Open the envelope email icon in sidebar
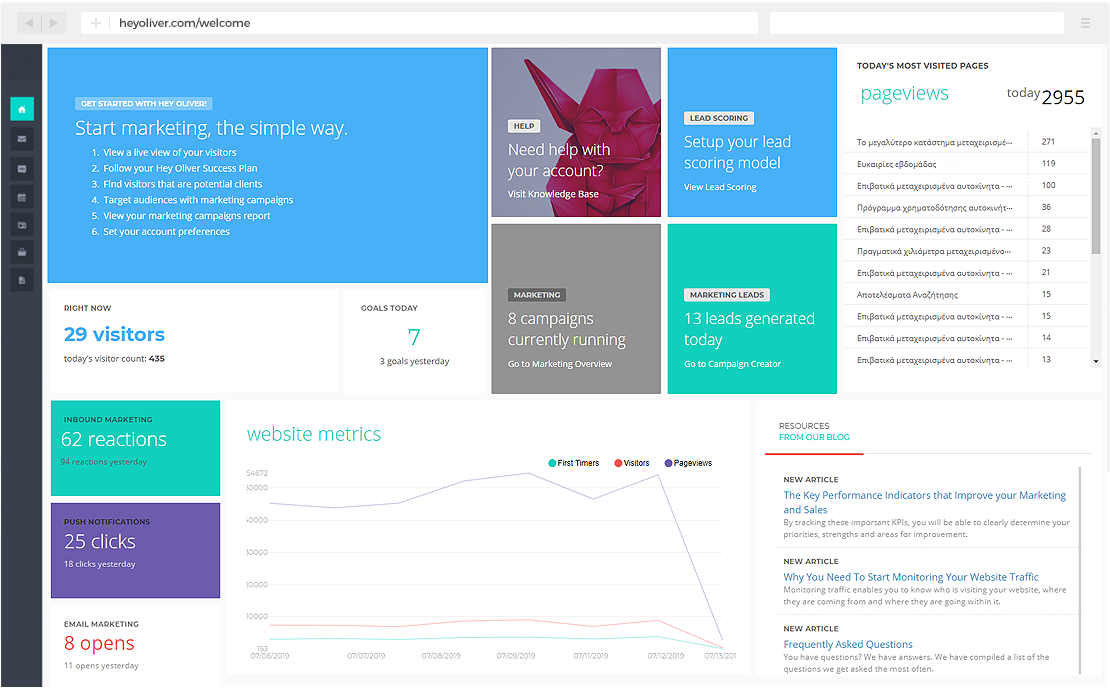 (x=22, y=139)
